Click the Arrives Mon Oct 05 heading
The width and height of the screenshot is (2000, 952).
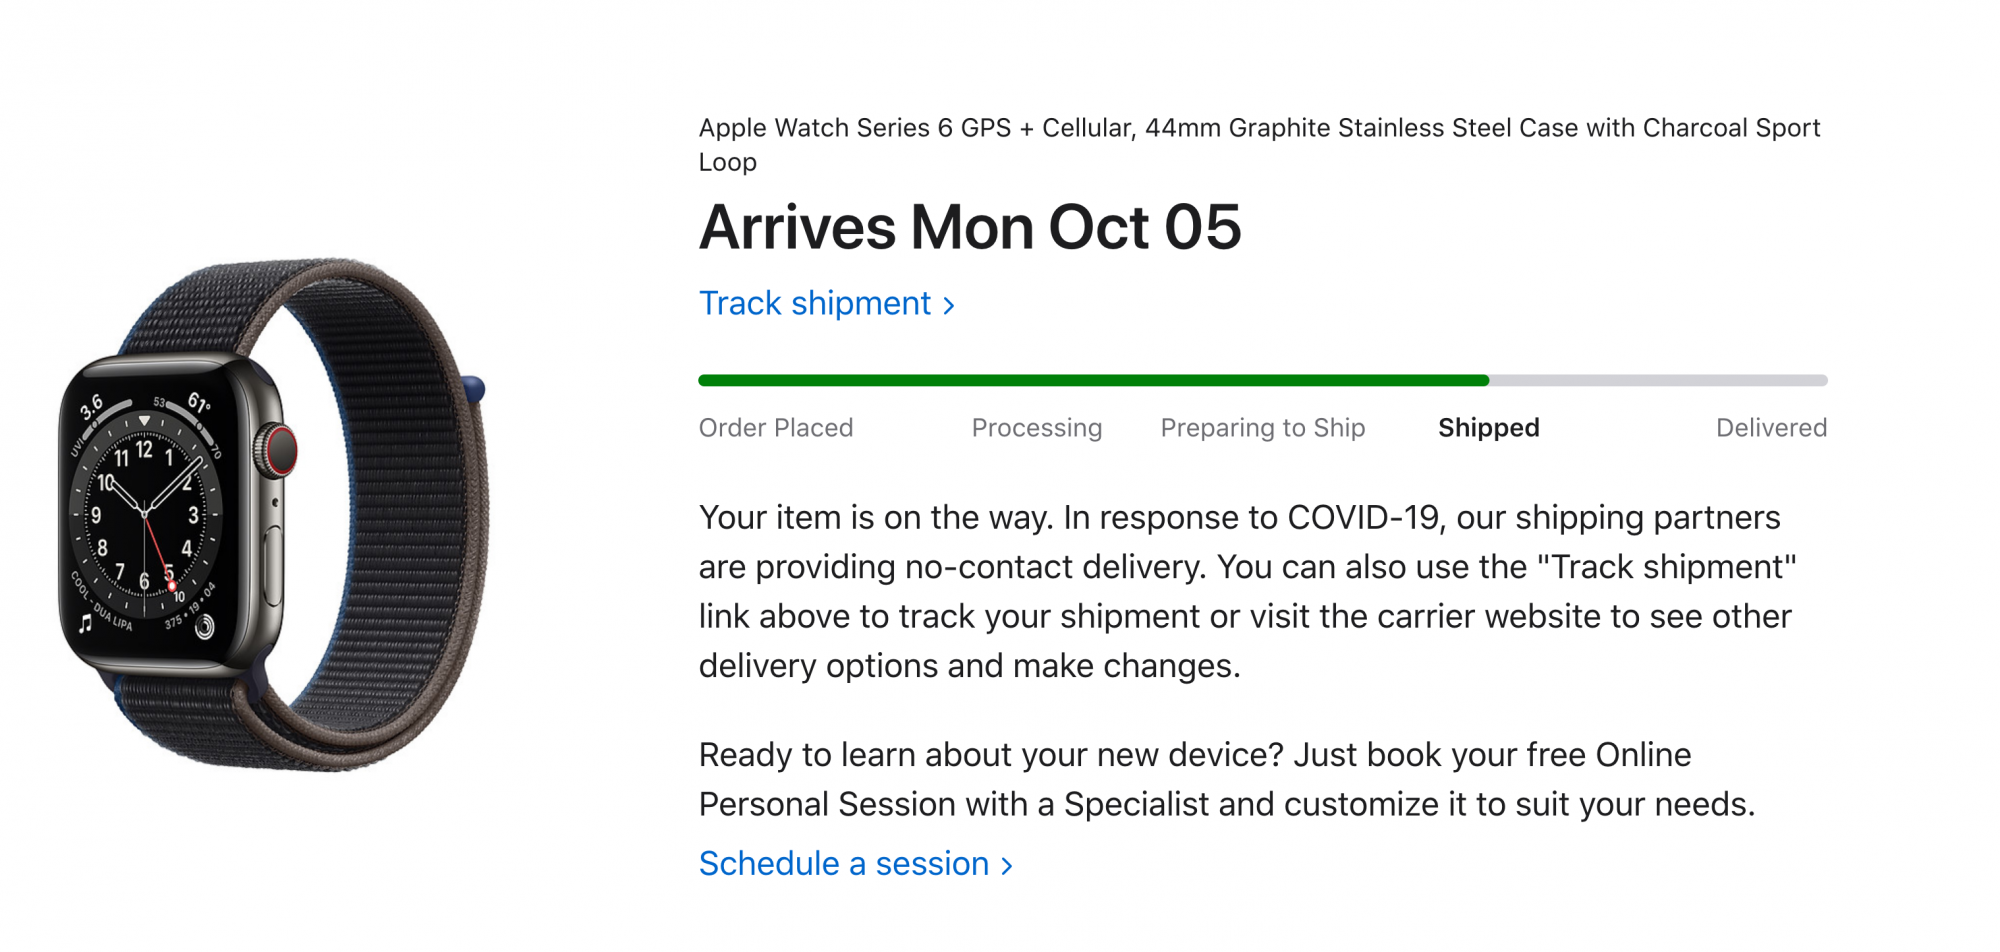click(x=970, y=227)
